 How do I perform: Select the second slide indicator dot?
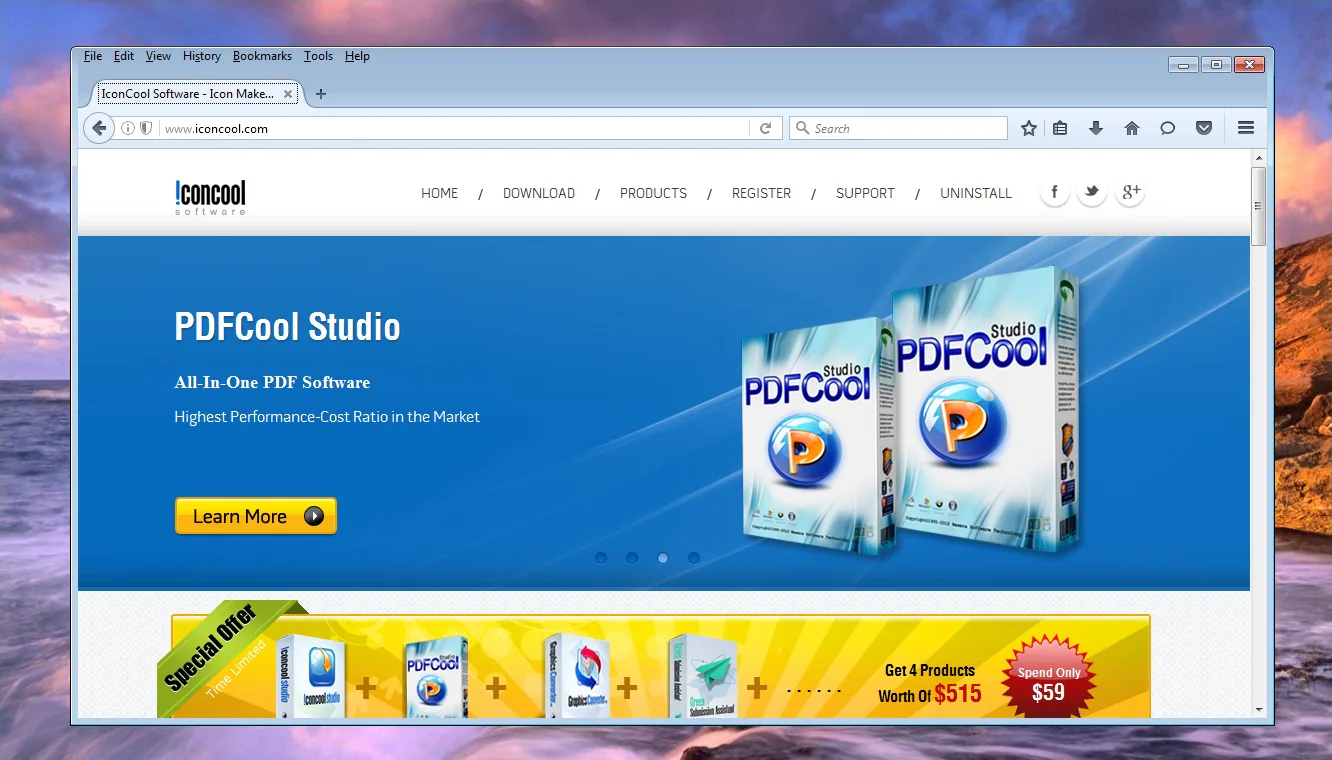click(632, 558)
